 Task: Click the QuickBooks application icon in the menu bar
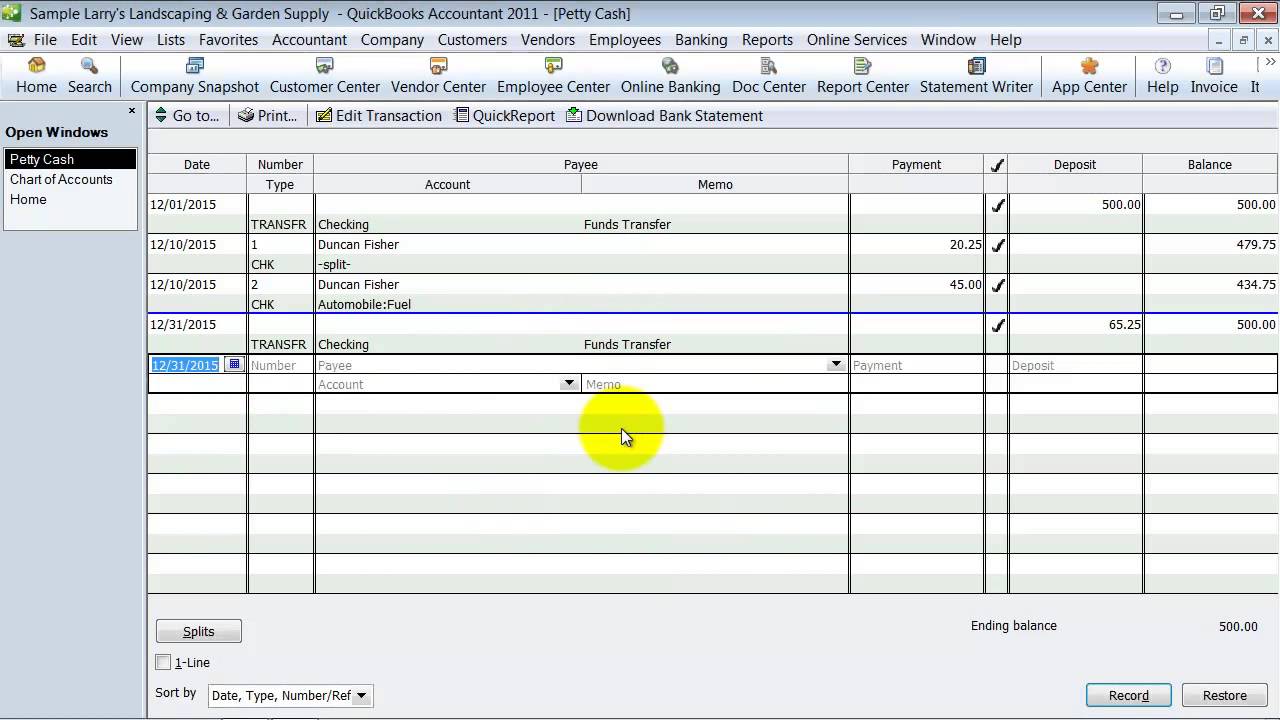coord(15,40)
